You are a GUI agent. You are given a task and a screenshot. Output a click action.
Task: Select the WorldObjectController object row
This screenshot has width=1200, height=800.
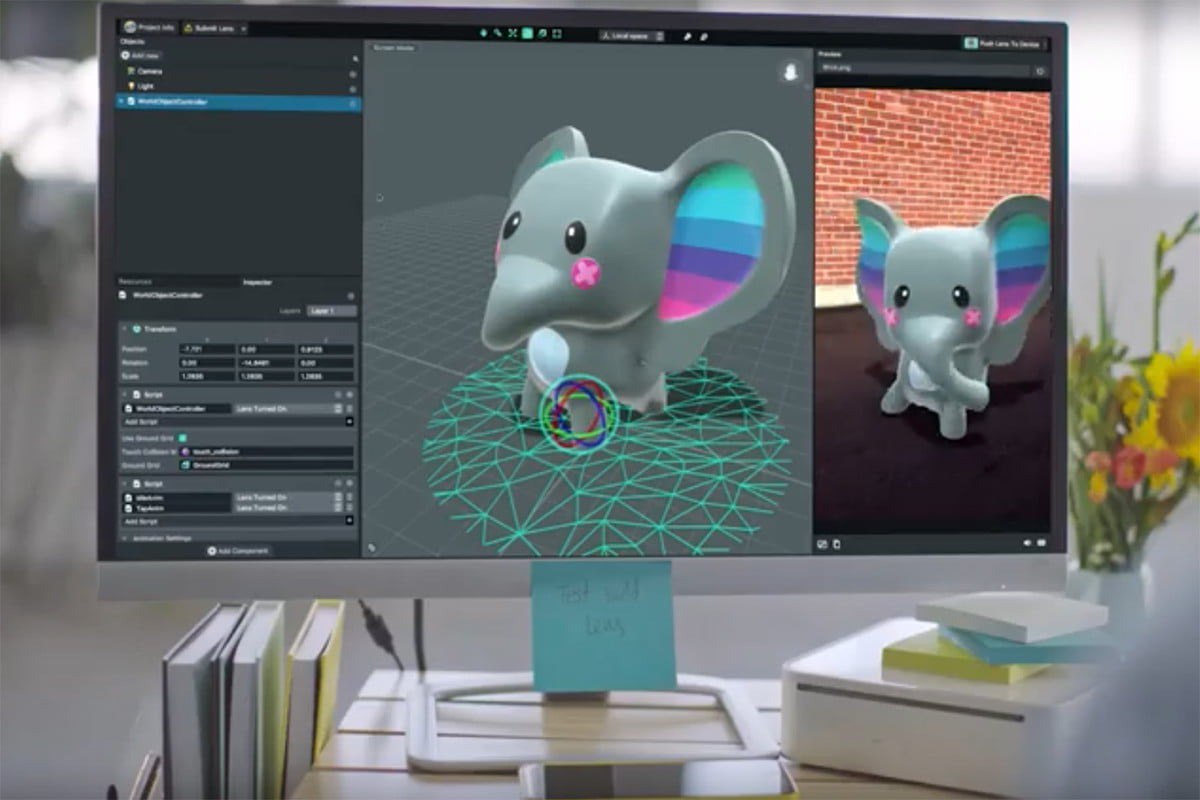click(240, 102)
